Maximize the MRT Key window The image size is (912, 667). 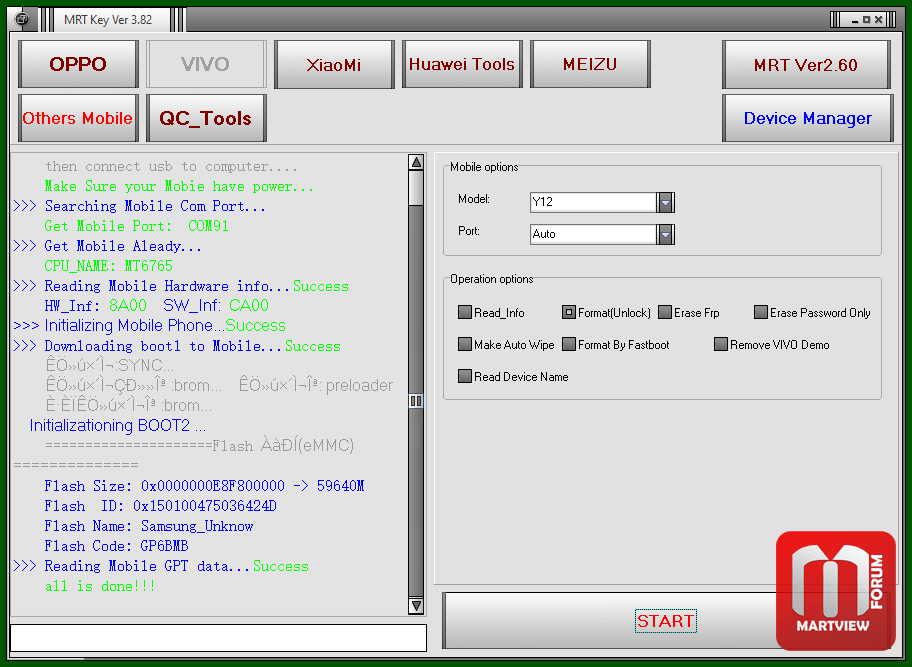867,20
